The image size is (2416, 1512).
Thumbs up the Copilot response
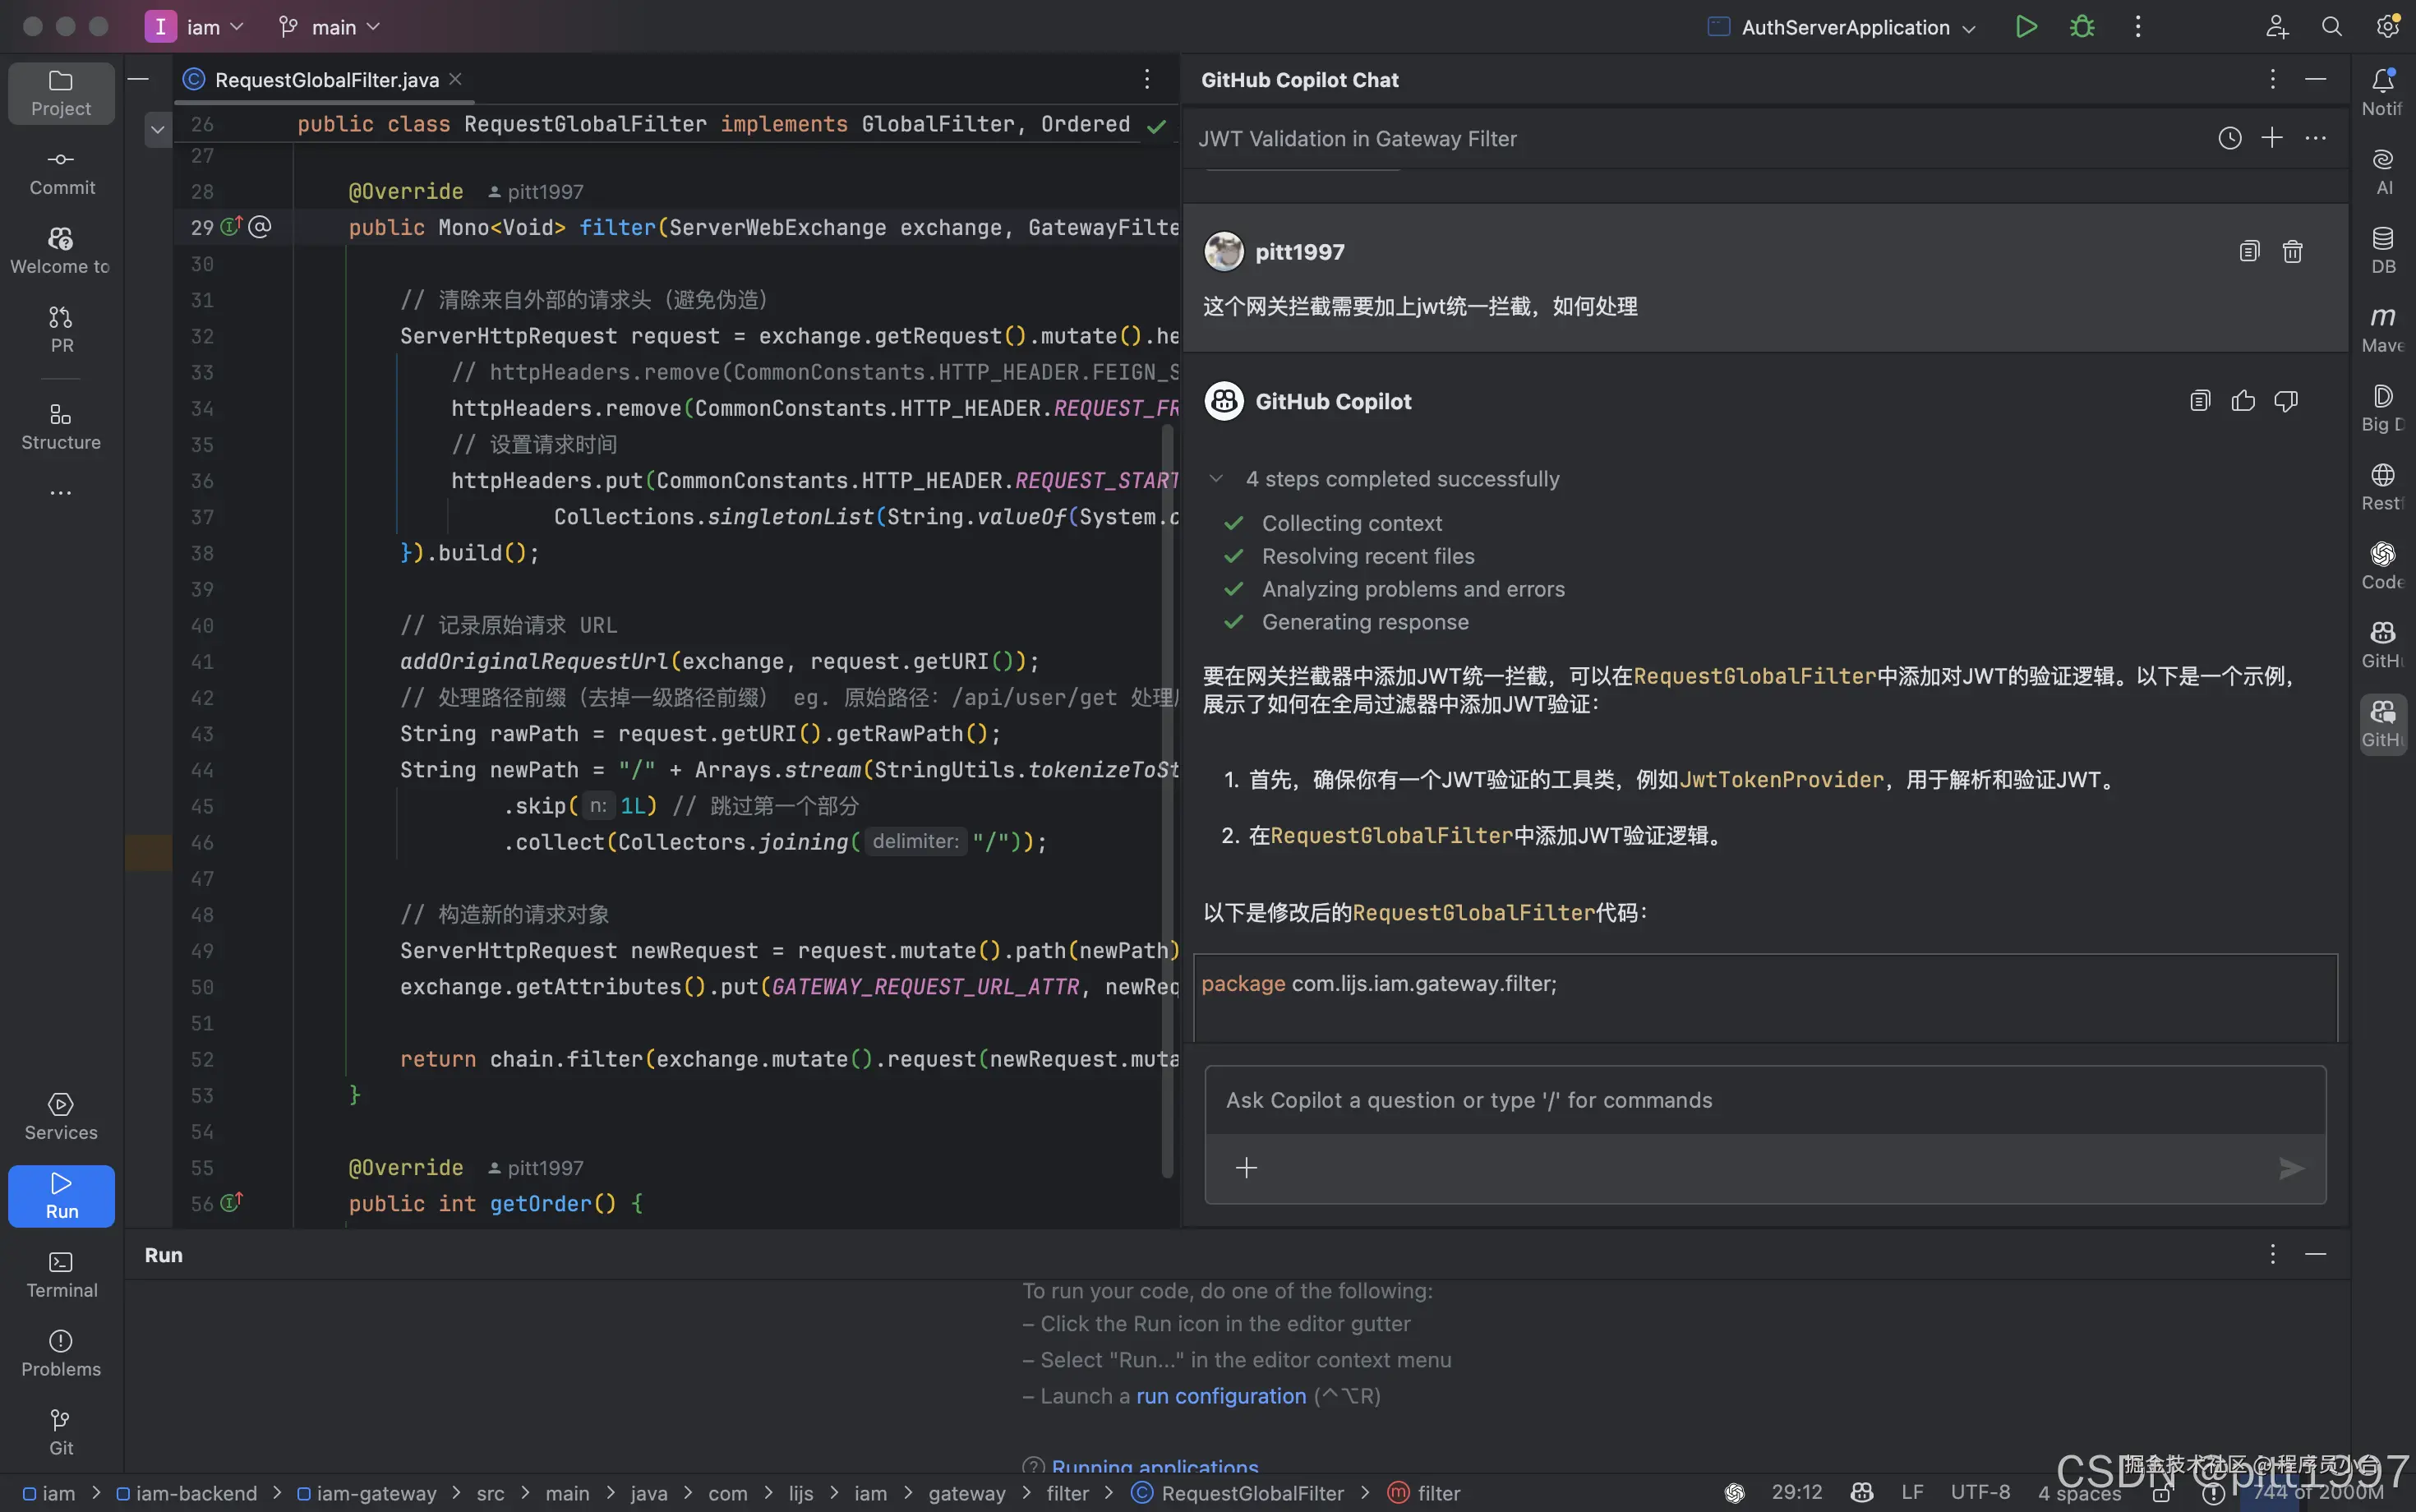click(x=2243, y=401)
